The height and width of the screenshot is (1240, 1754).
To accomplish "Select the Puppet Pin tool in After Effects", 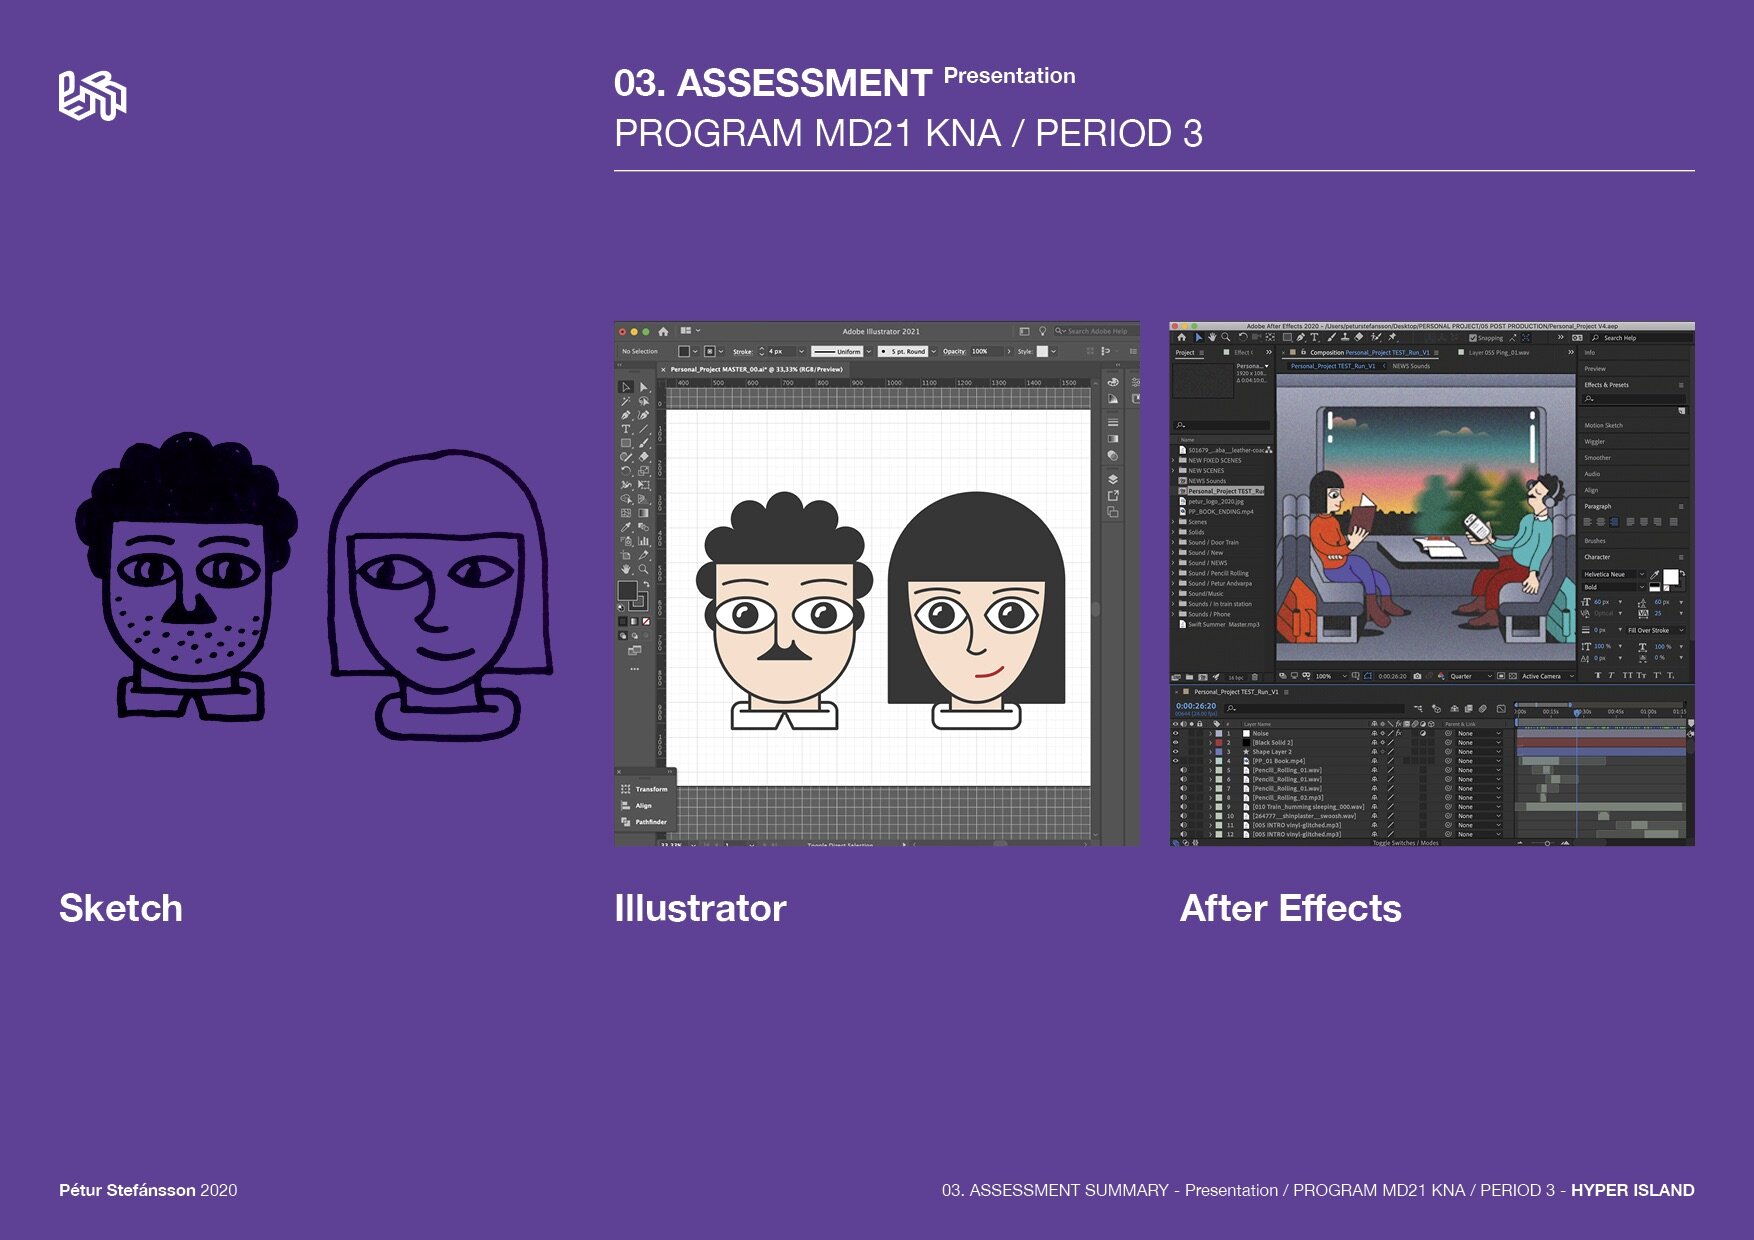I will 1392,337.
